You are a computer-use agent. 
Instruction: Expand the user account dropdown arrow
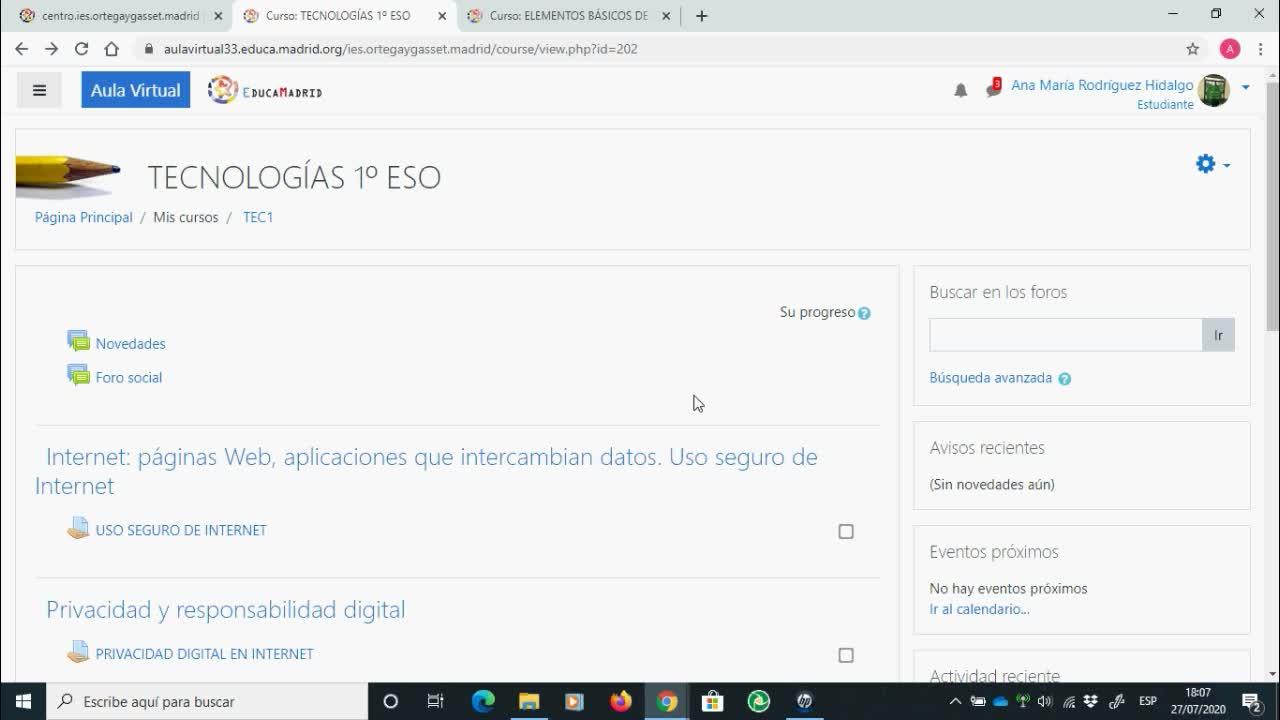(x=1246, y=87)
